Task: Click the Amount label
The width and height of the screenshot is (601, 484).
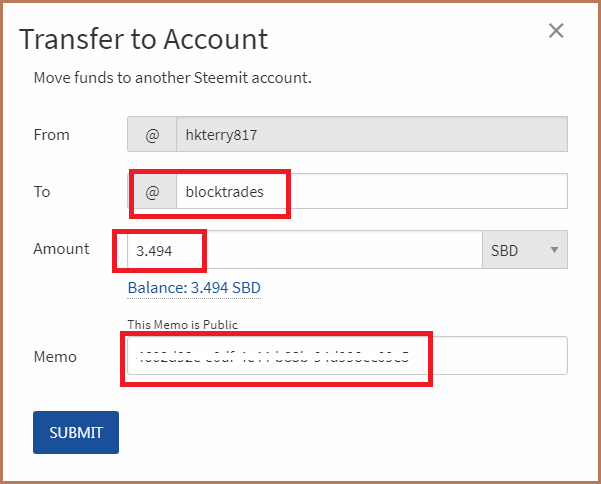Action: (62, 249)
